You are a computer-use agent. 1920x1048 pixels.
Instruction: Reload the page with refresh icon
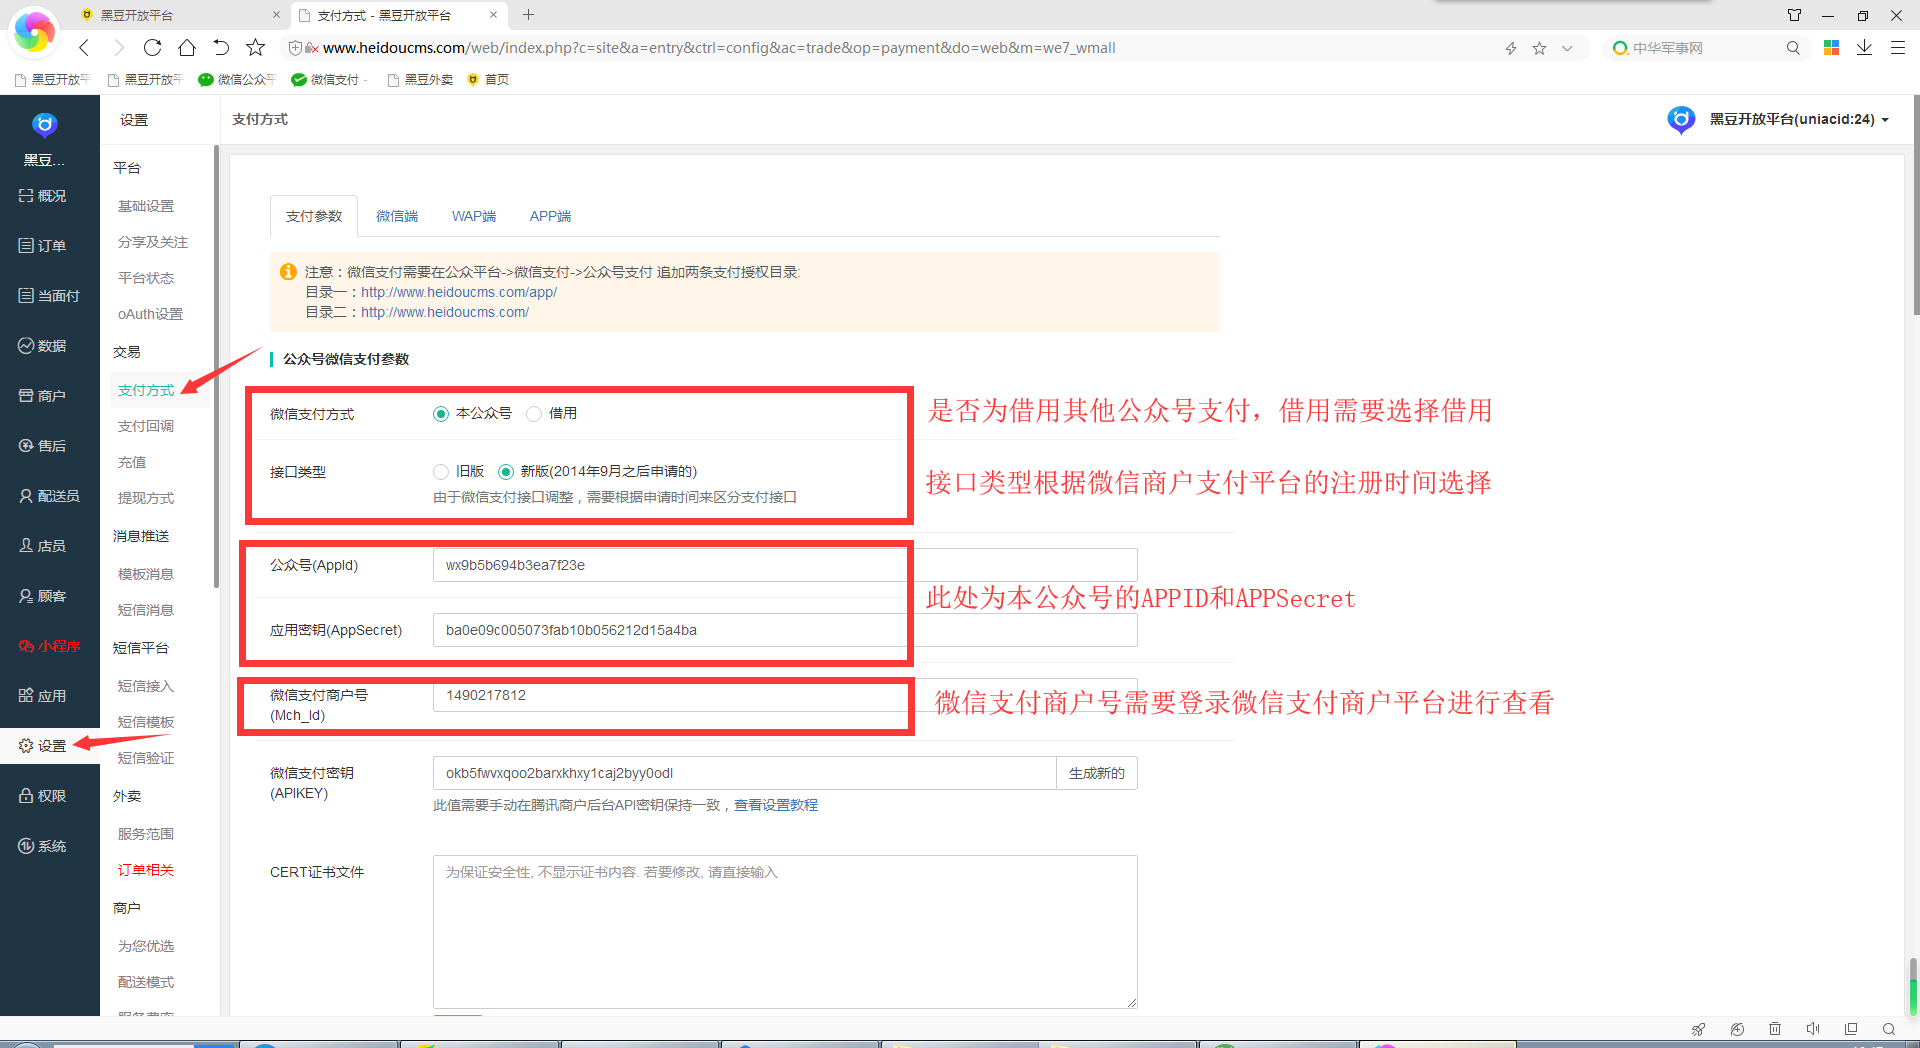point(152,47)
